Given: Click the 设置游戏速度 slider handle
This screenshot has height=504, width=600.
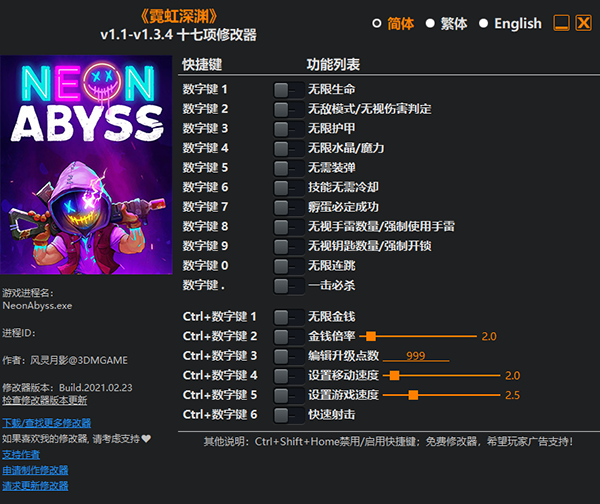Looking at the screenshot, I should (413, 395).
